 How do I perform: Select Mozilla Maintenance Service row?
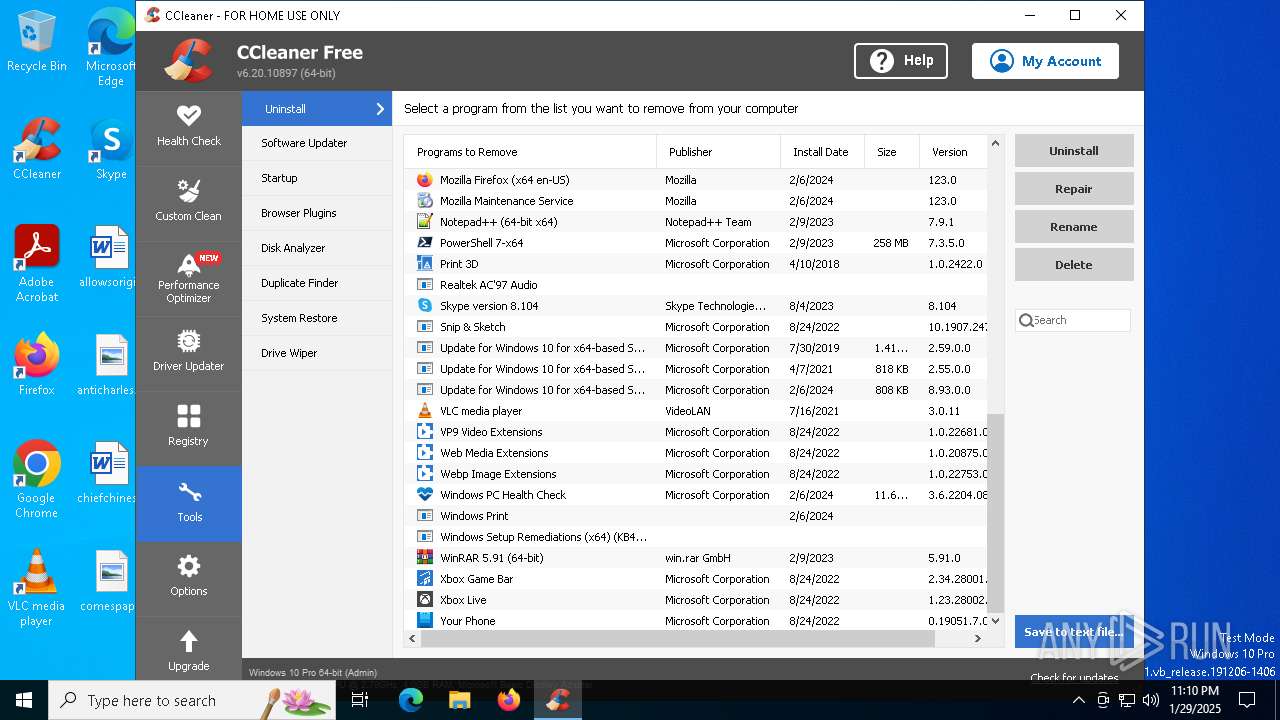pyautogui.click(x=696, y=201)
